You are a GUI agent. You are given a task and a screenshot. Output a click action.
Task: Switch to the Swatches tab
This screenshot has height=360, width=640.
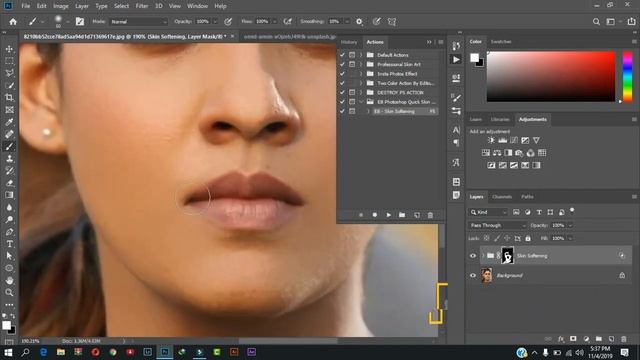pyautogui.click(x=501, y=42)
